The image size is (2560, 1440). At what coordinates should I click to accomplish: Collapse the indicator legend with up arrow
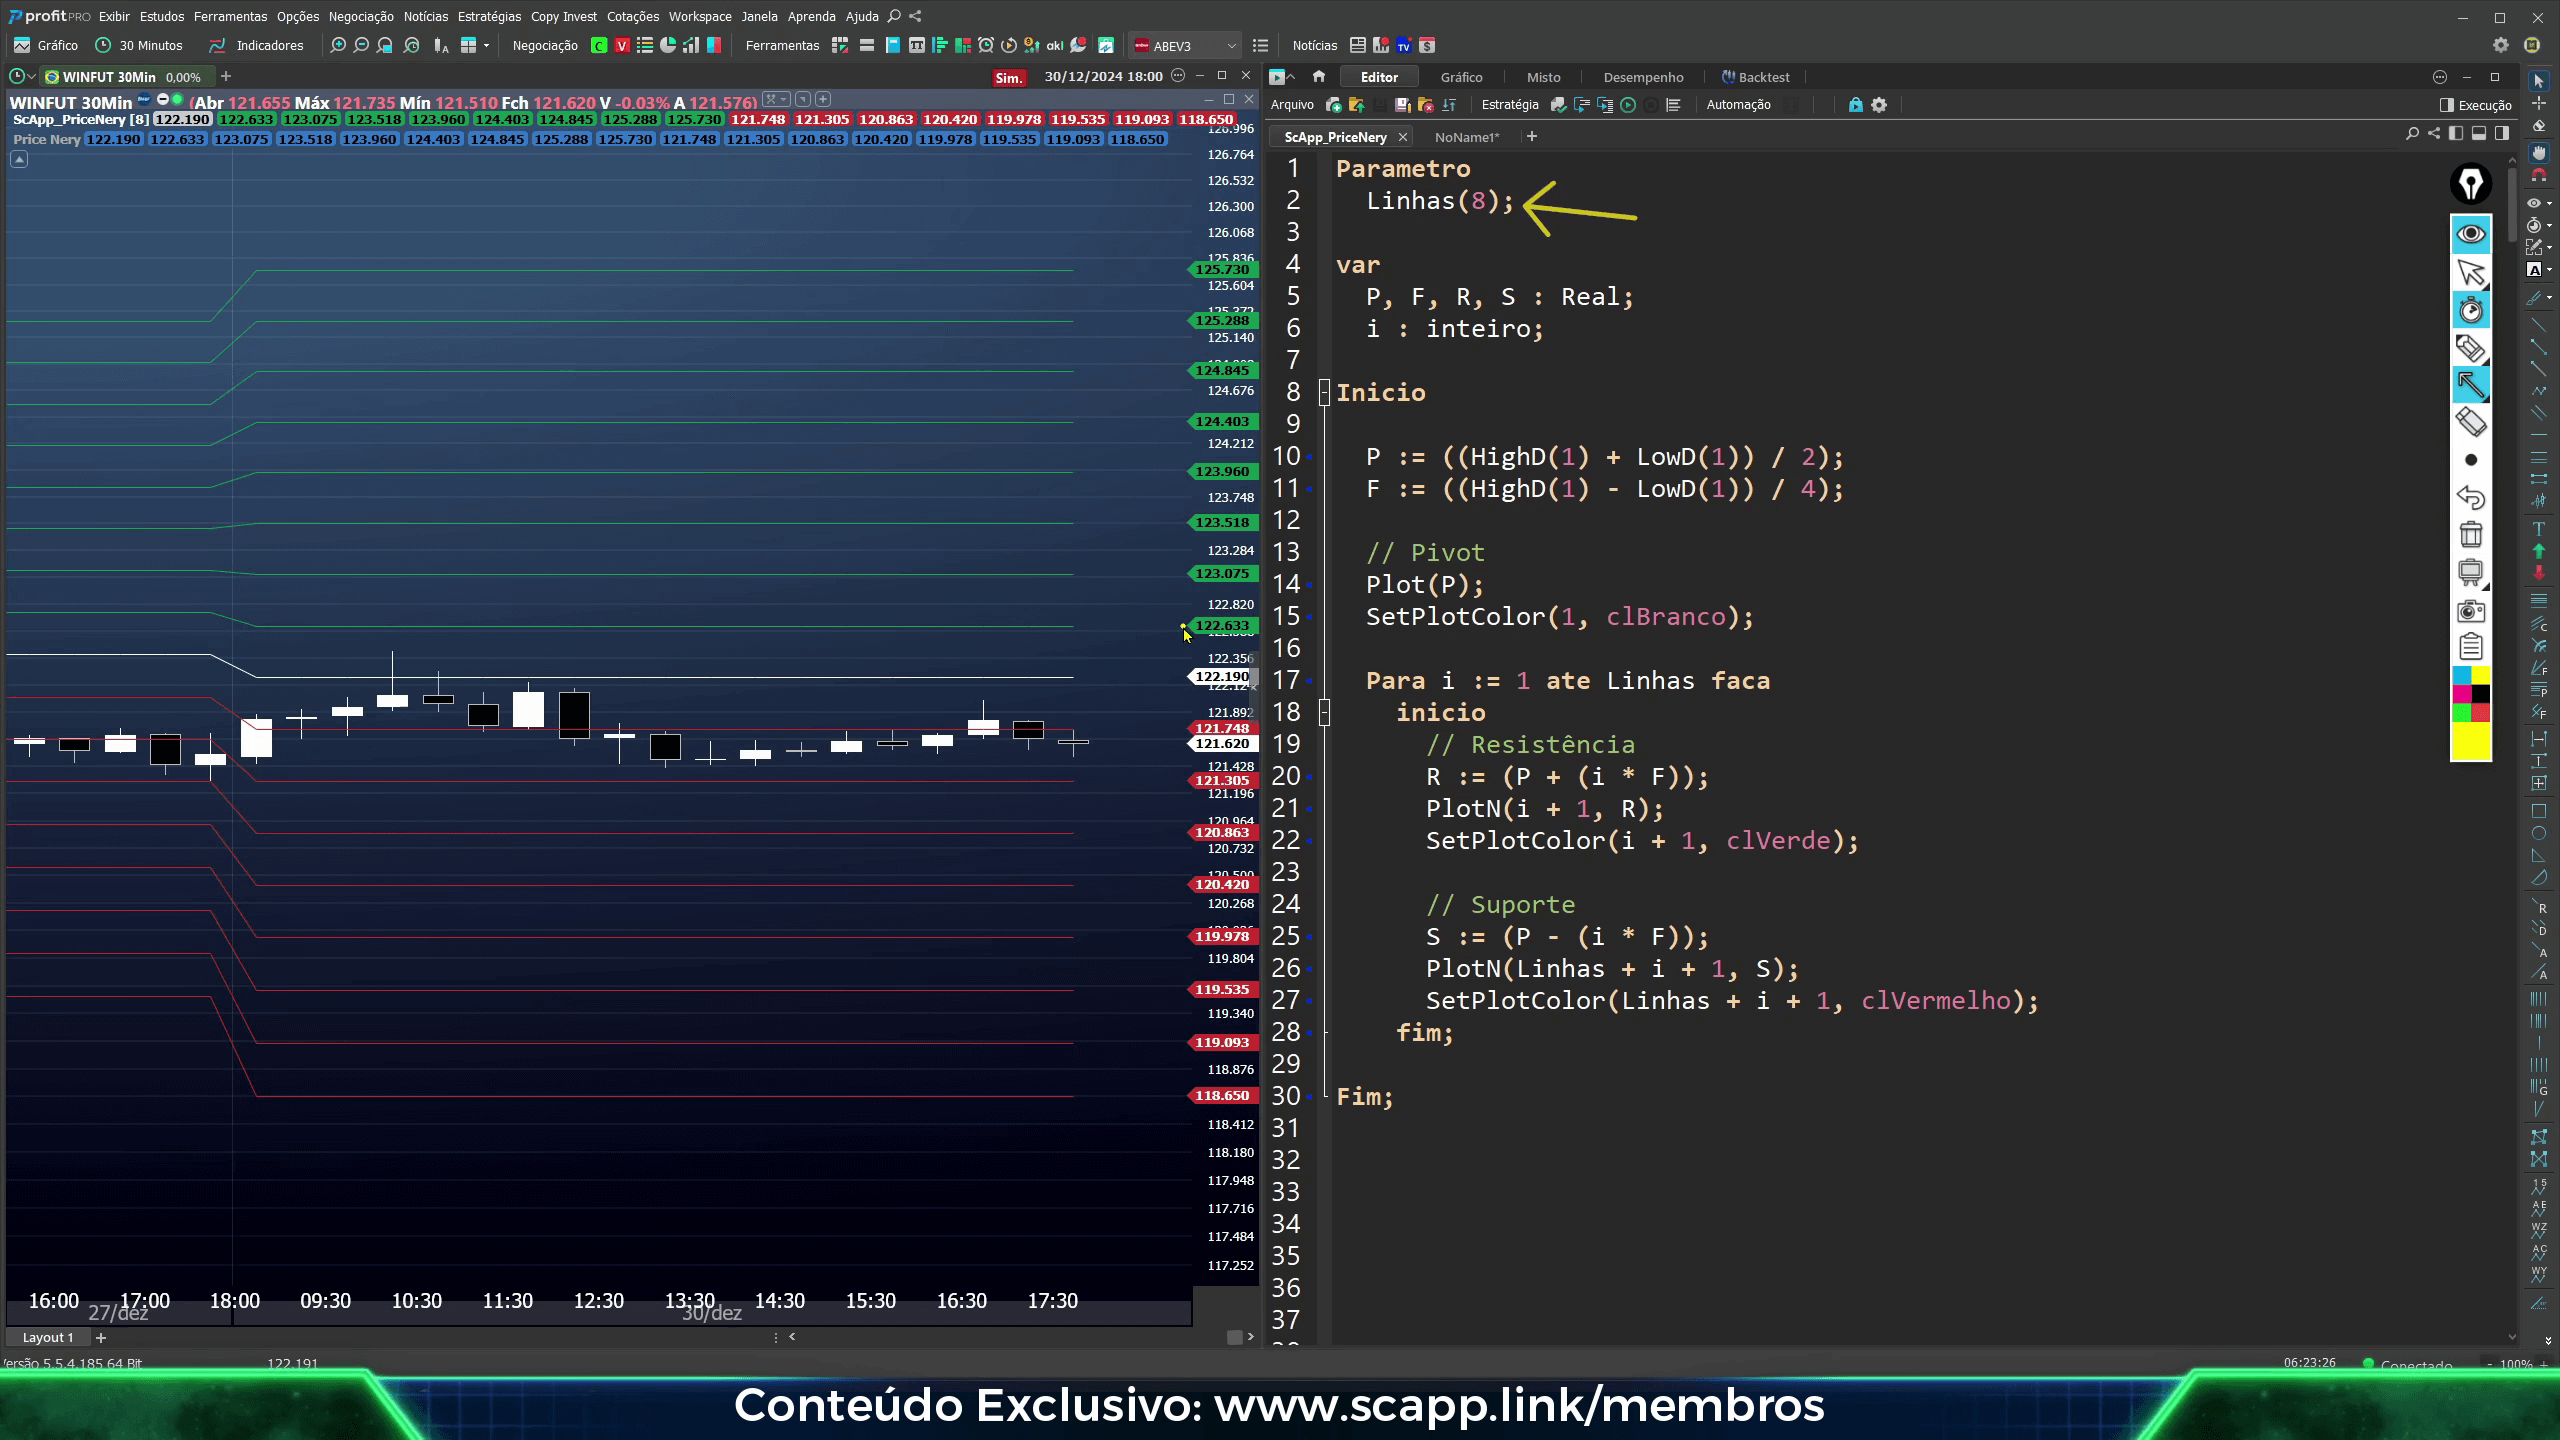19,159
